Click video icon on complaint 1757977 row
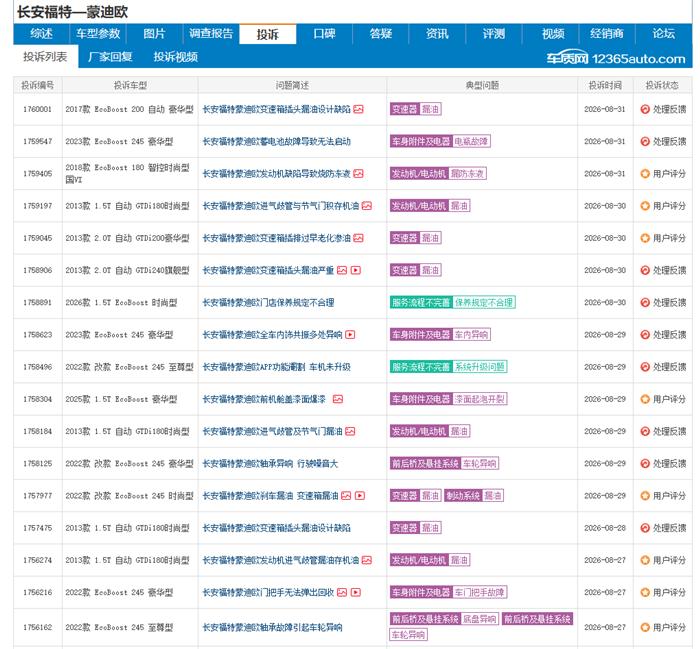This screenshot has height=649, width=700. point(360,495)
